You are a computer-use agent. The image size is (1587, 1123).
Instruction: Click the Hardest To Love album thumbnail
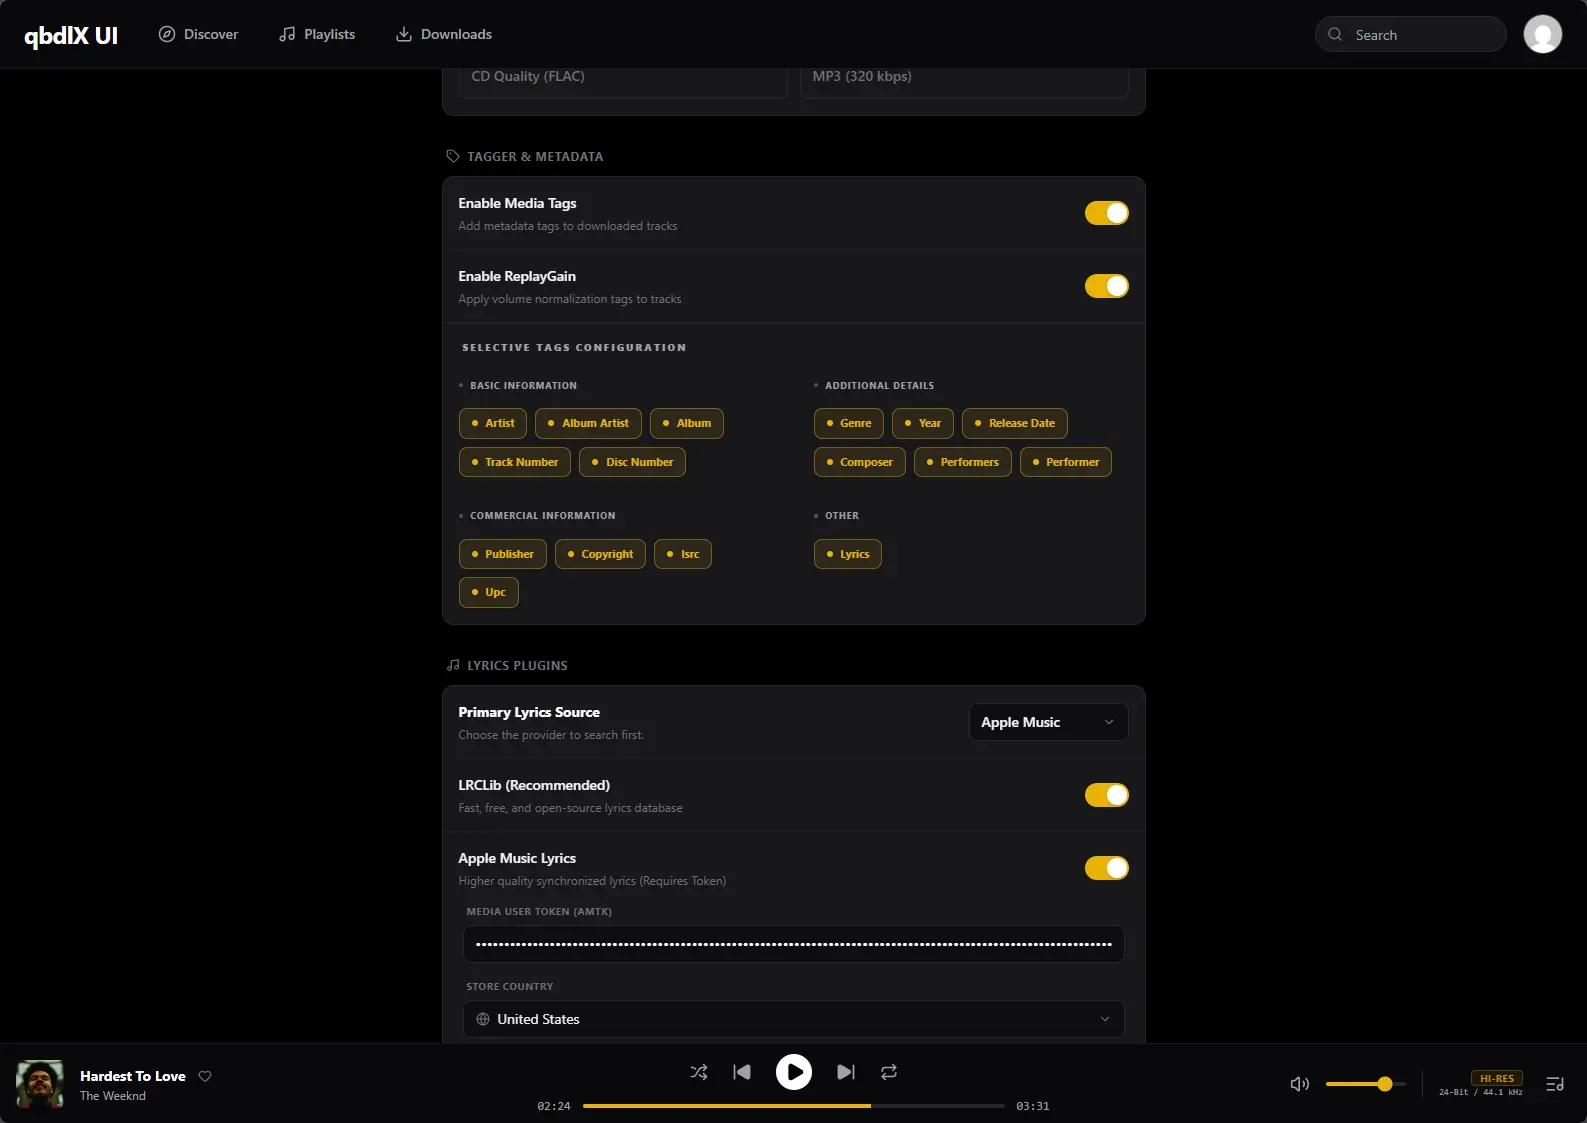point(40,1084)
